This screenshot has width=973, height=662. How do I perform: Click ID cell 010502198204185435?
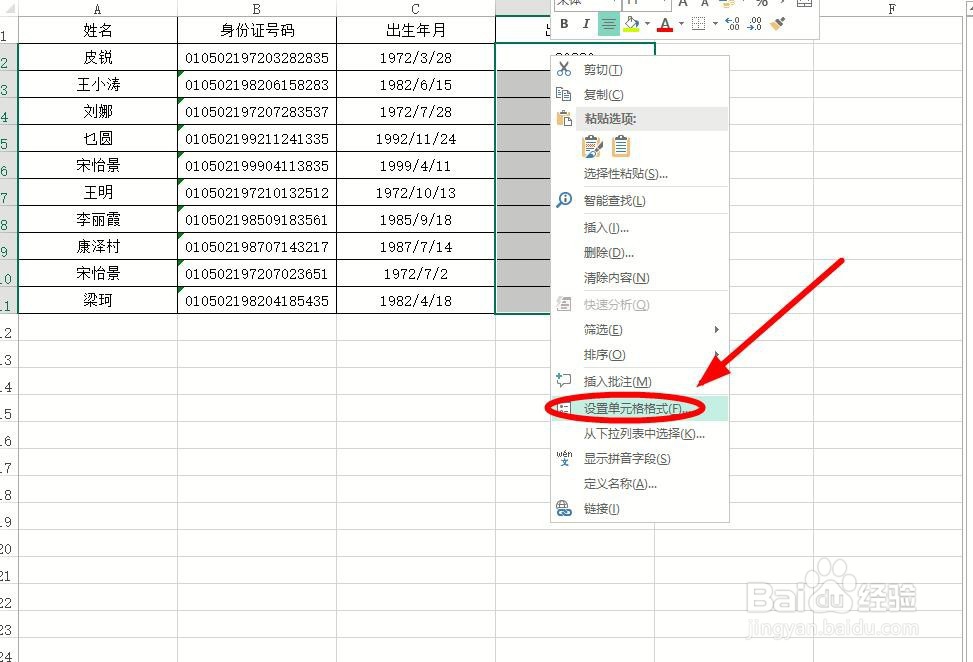257,300
